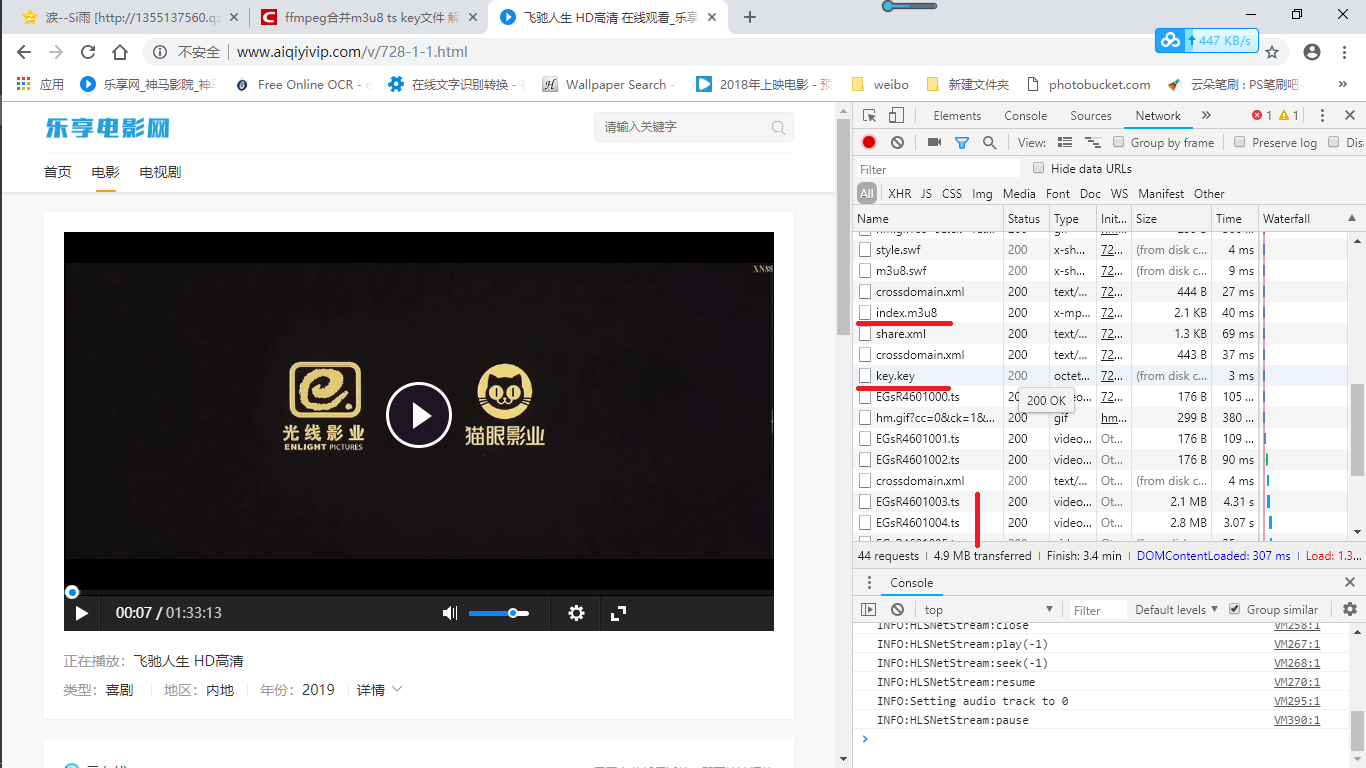
Task: Enable the Preserve log checkbox
Action: pyautogui.click(x=1240, y=142)
